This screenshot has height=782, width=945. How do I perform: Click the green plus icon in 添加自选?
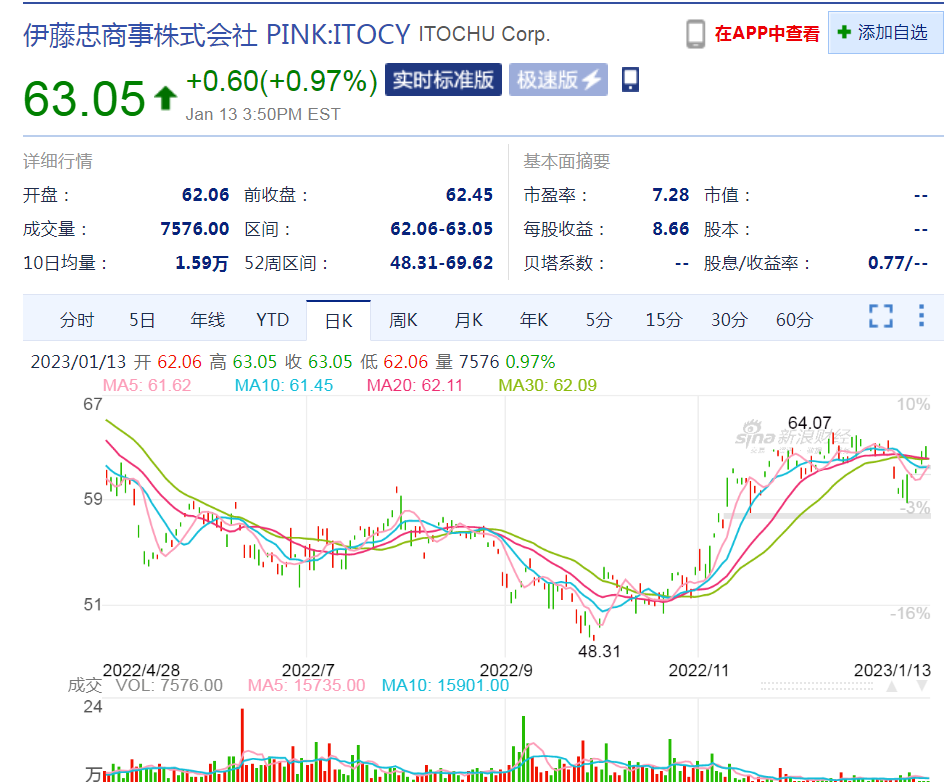coord(844,32)
